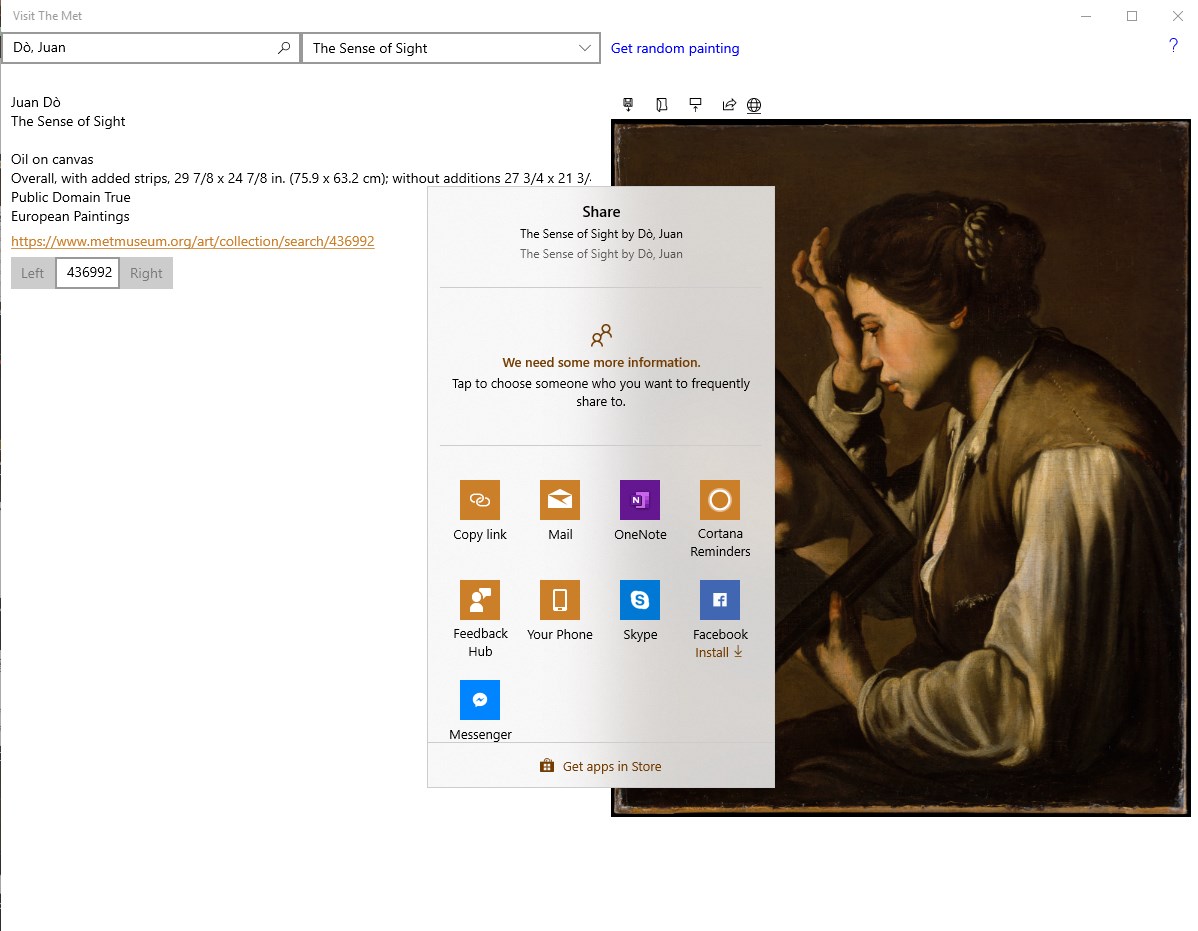Click the artist search field Dò, Juan
Image resolution: width=1198 pixels, height=931 pixels.
tap(151, 48)
